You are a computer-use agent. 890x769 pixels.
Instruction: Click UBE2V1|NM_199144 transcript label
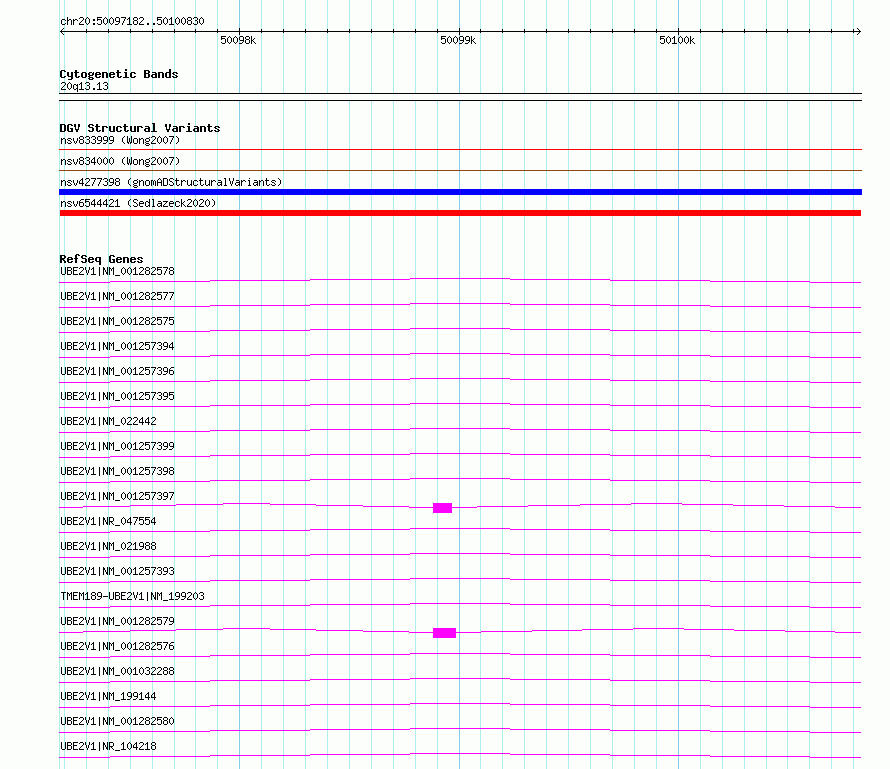coord(108,696)
